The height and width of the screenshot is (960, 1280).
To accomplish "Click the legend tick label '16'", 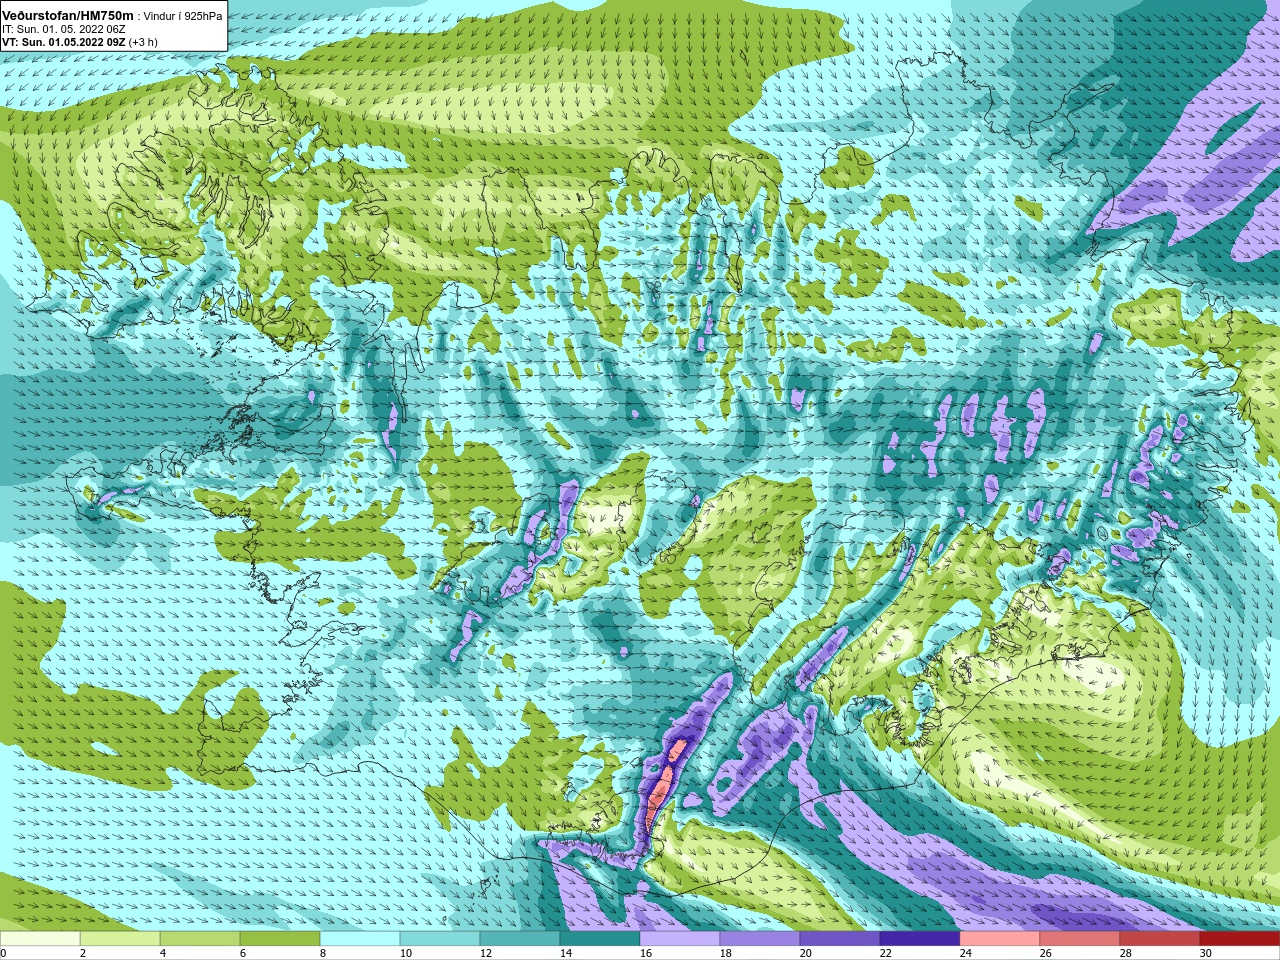I will pyautogui.click(x=645, y=953).
